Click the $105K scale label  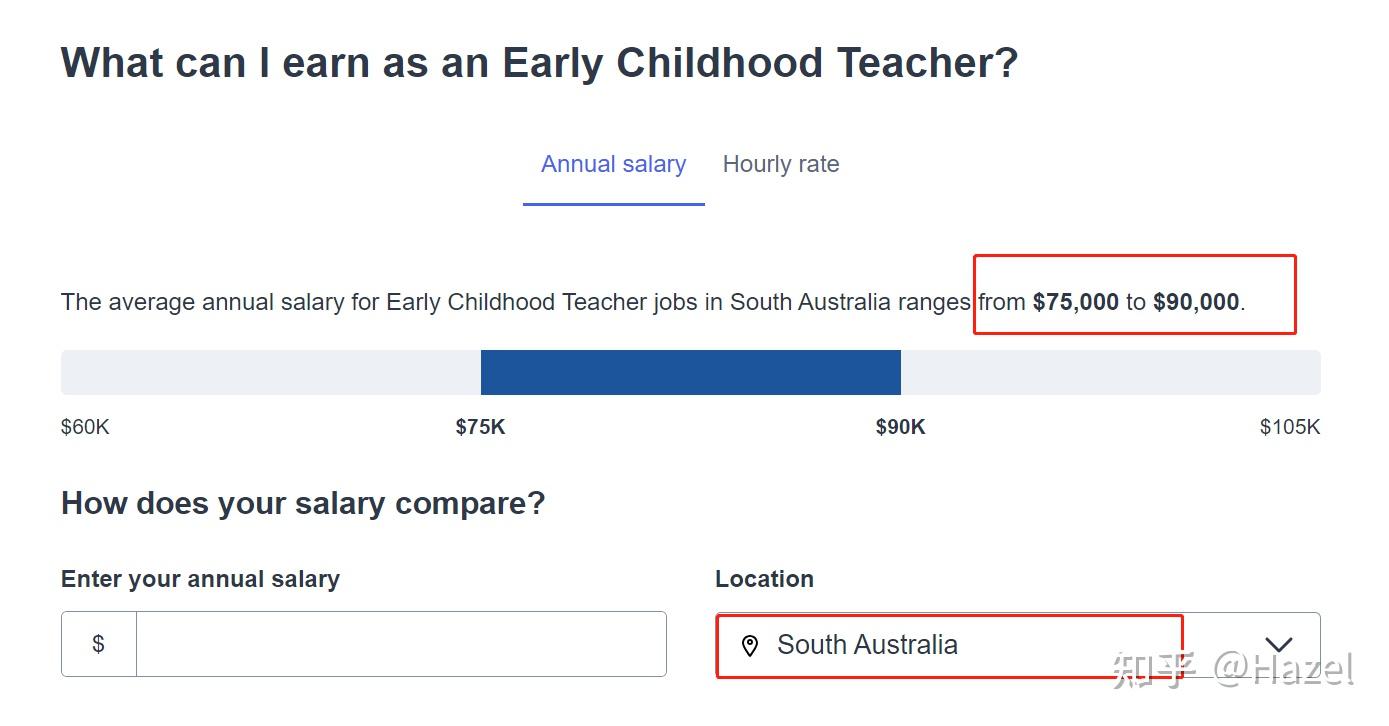[x=1289, y=427]
